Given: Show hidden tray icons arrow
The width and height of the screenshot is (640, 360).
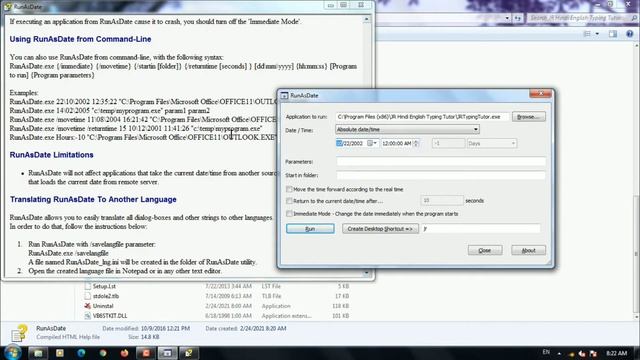Looking at the screenshot, I should point(559,353).
